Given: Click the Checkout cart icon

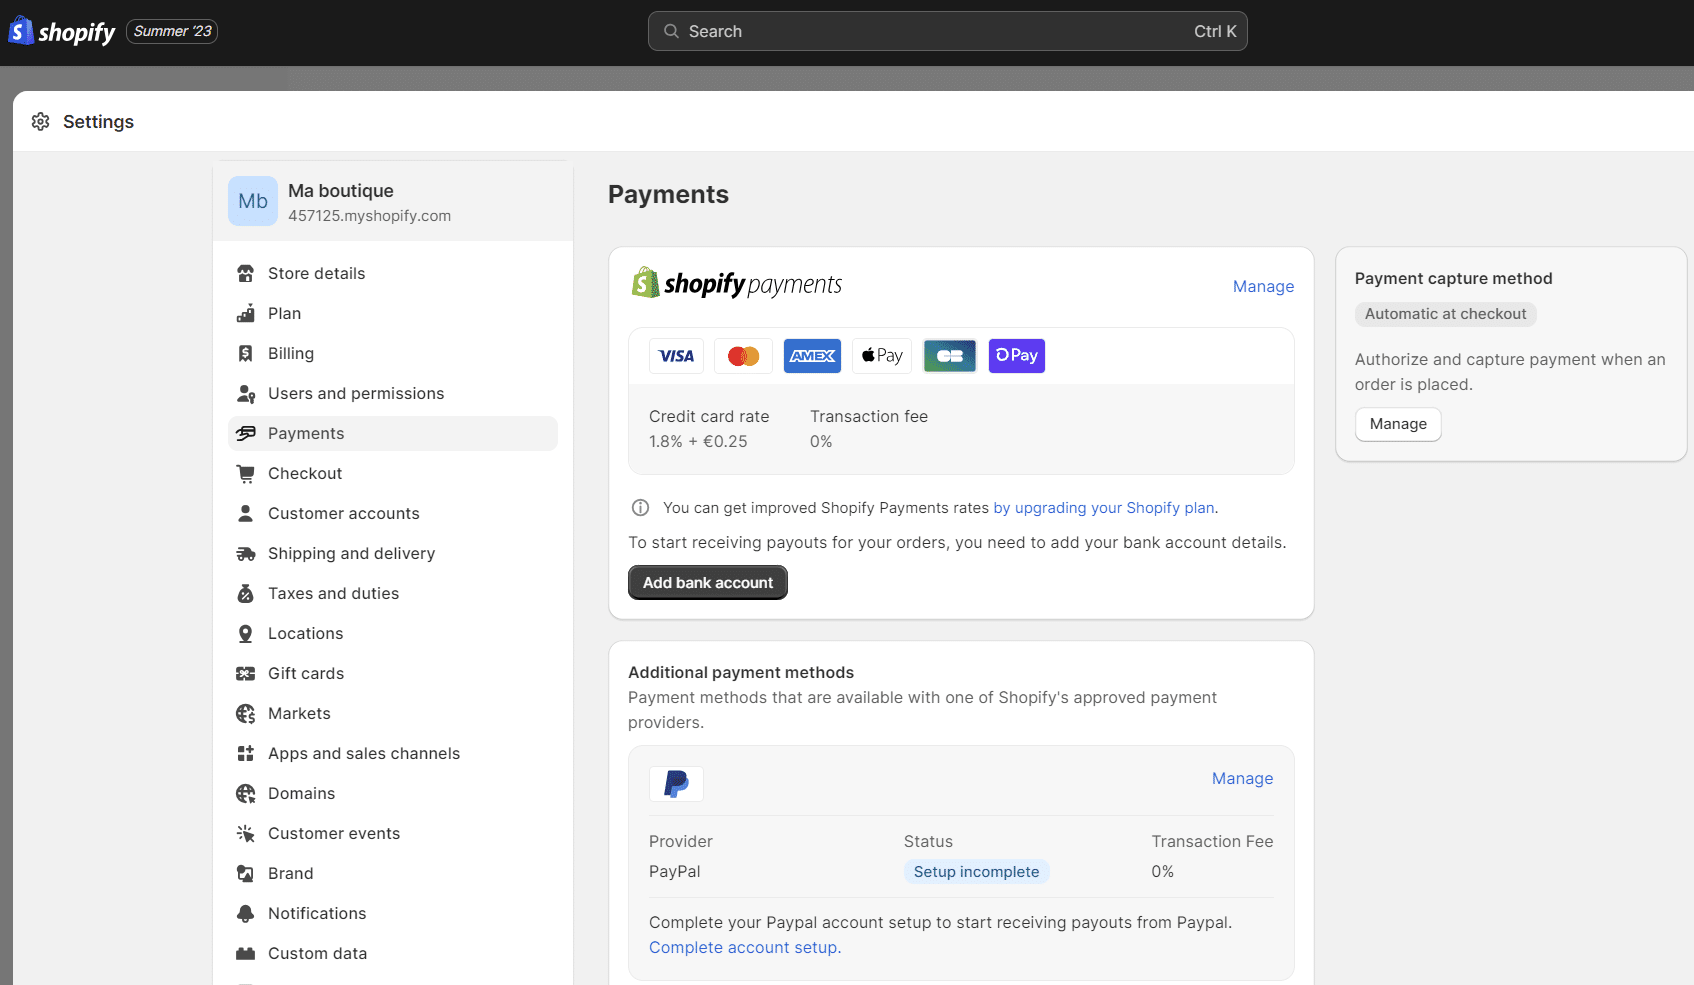Looking at the screenshot, I should [245, 473].
